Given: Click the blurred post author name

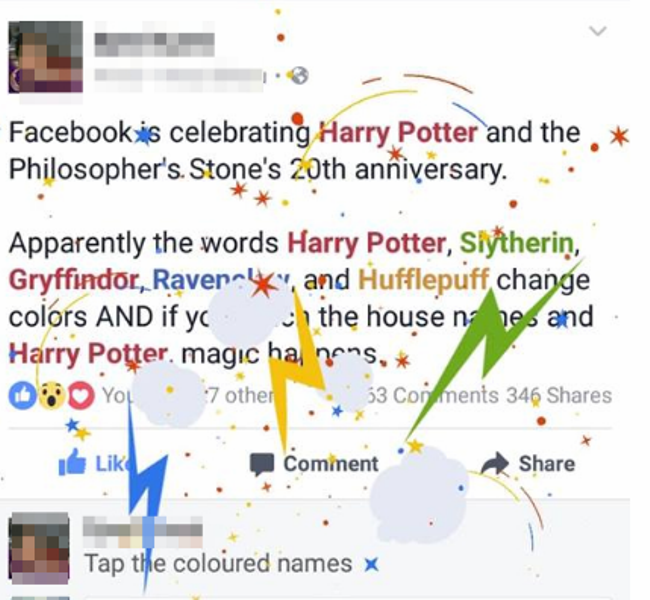Looking at the screenshot, I should pos(154,44).
